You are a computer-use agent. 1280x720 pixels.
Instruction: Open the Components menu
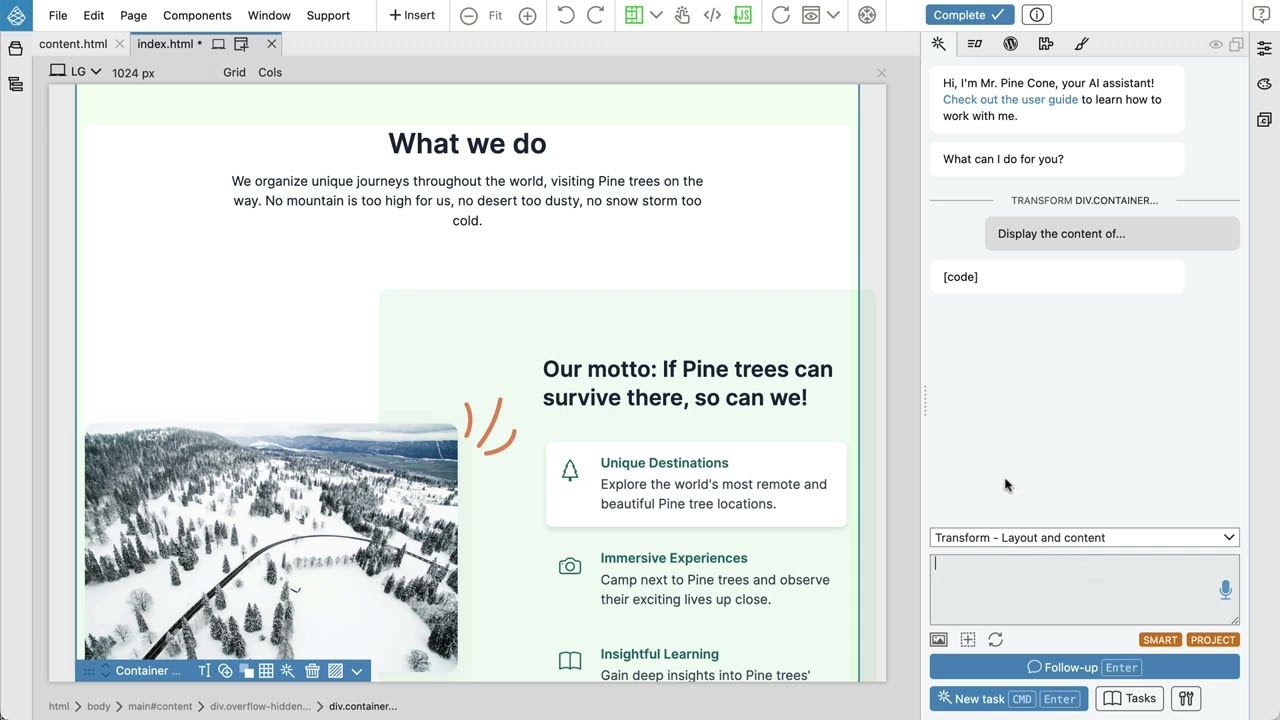[x=197, y=15]
